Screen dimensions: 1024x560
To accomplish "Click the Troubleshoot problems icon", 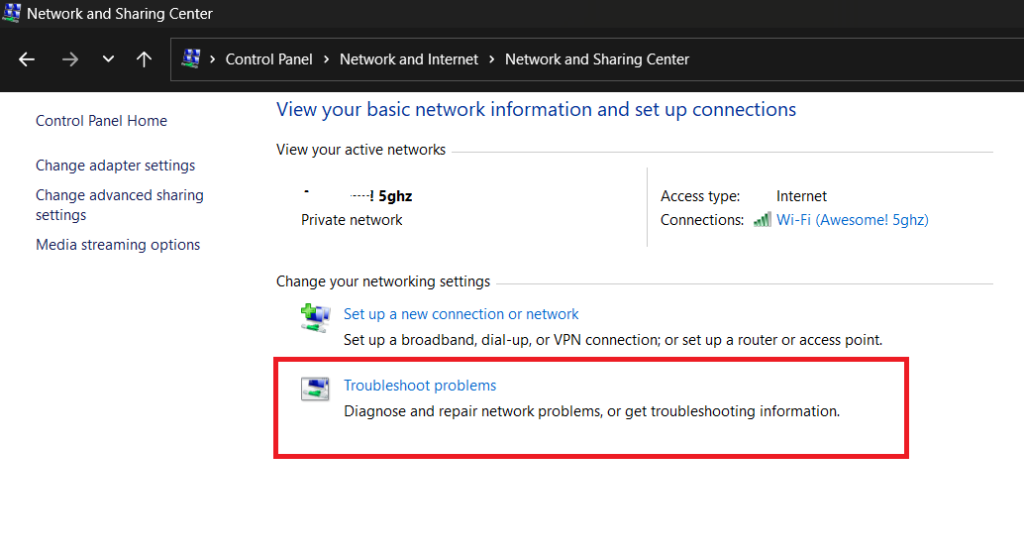I will (x=315, y=389).
